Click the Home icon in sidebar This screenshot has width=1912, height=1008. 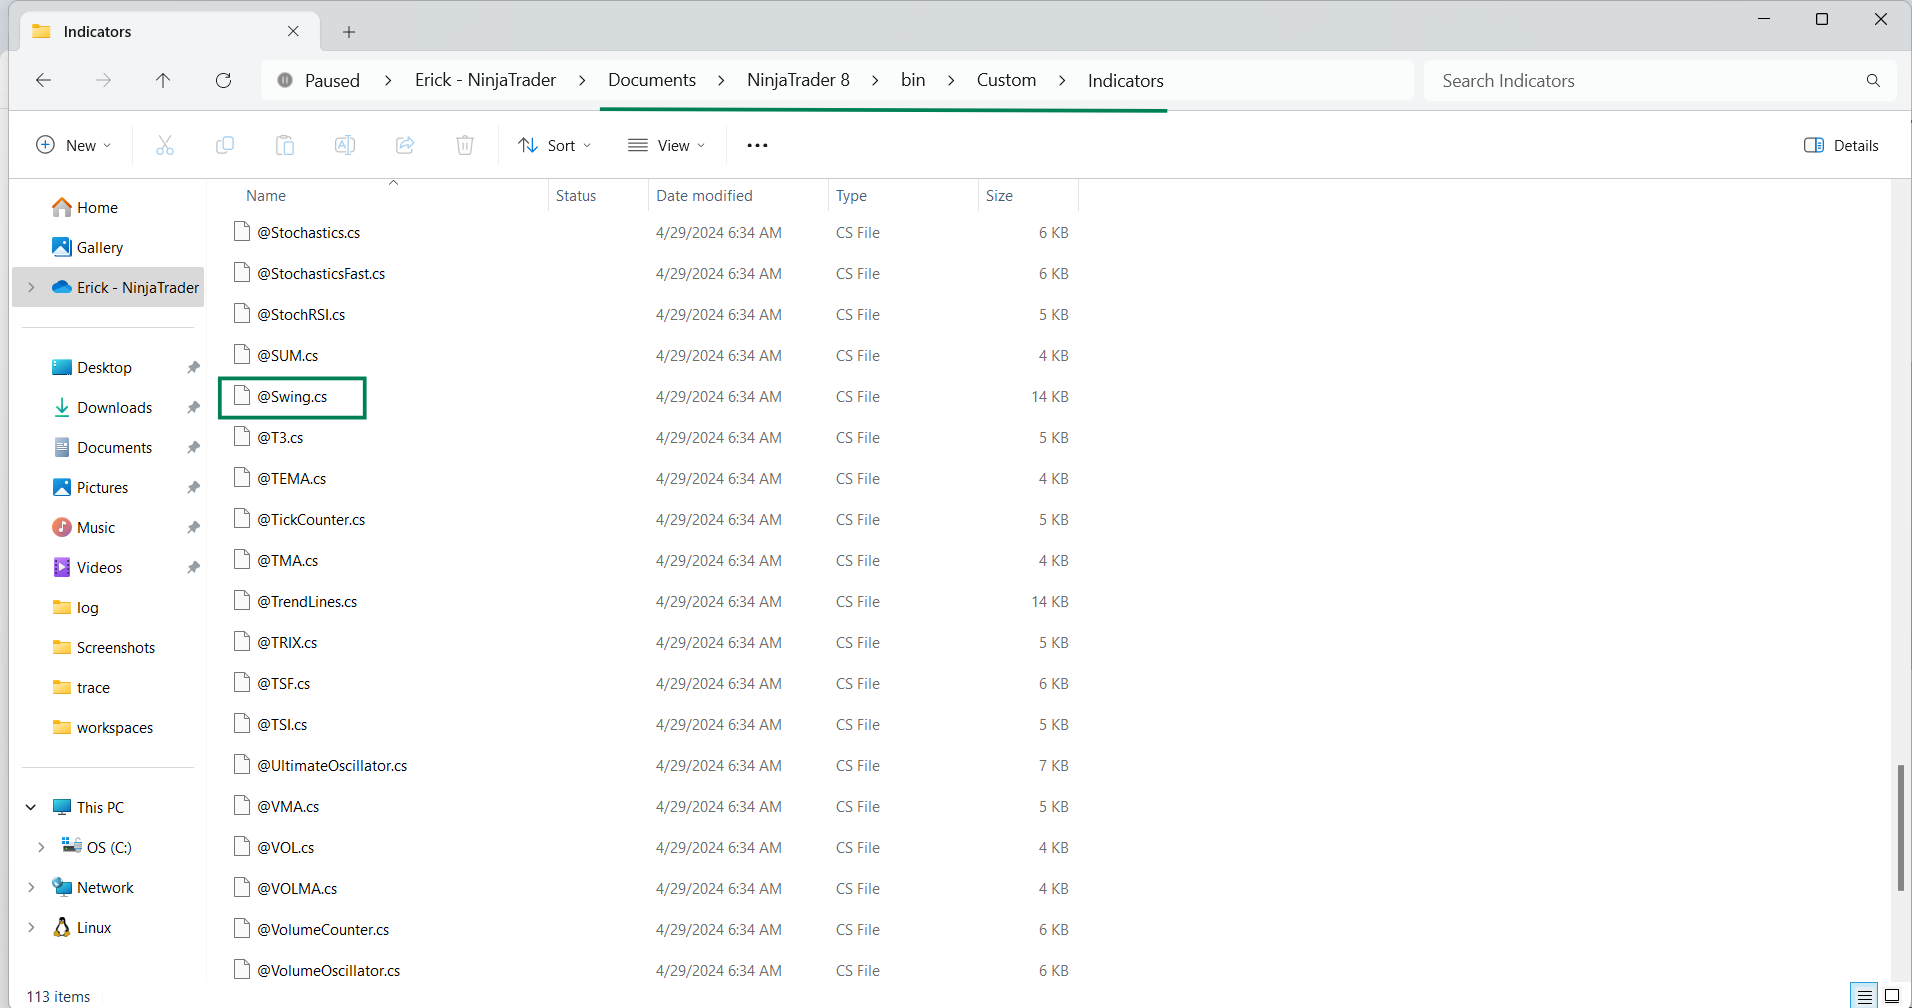point(62,207)
